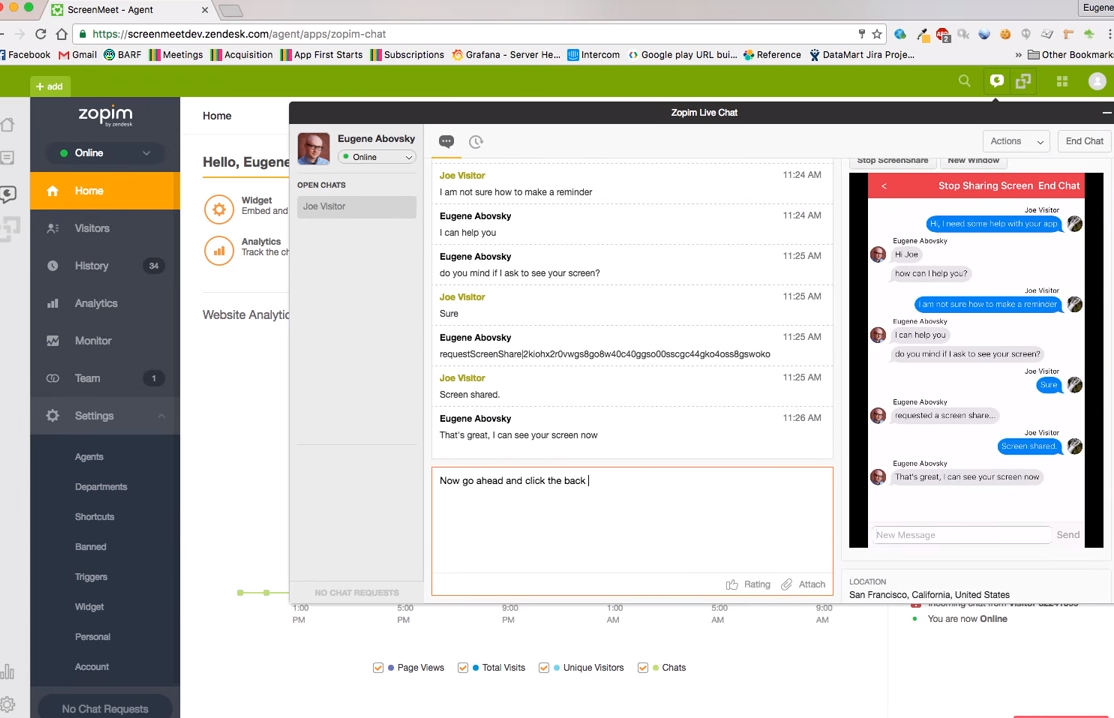Click Eugene Abovsky's profile photo
This screenshot has height=718, width=1114.
tap(313, 148)
